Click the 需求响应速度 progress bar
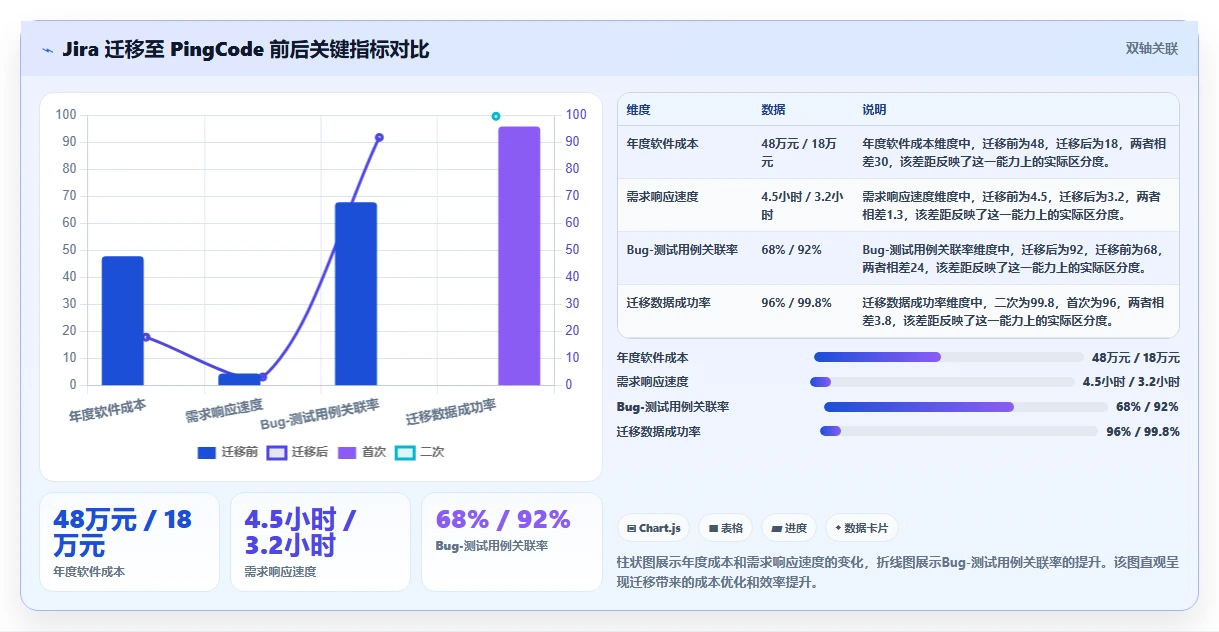1219x632 pixels. (942, 382)
